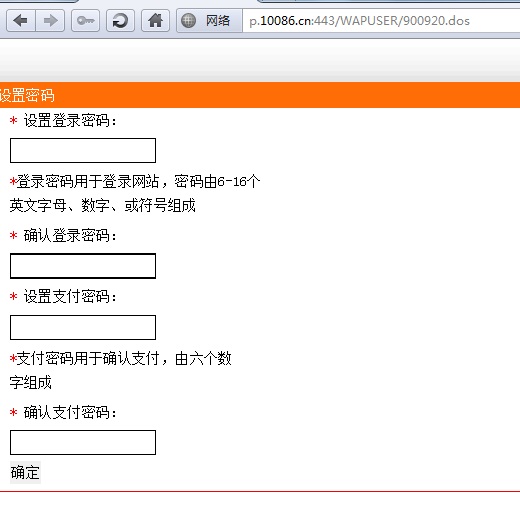Click the 确认登录密码 label text
This screenshot has width=520, height=507.
(x=70, y=235)
